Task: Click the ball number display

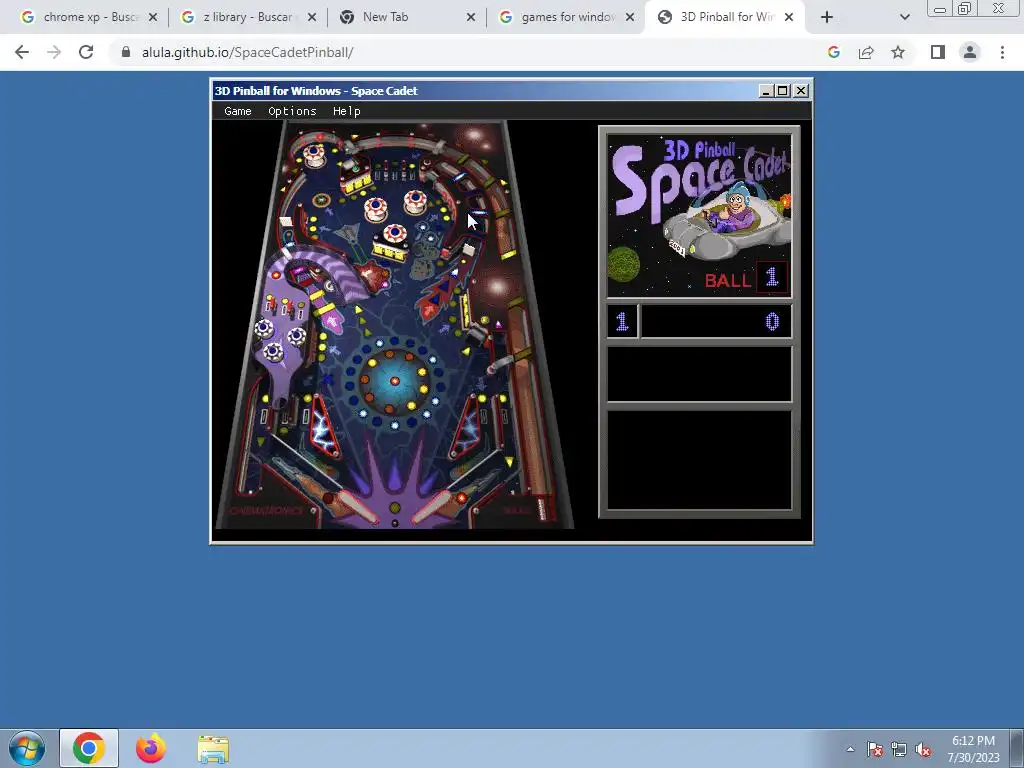Action: 772,277
